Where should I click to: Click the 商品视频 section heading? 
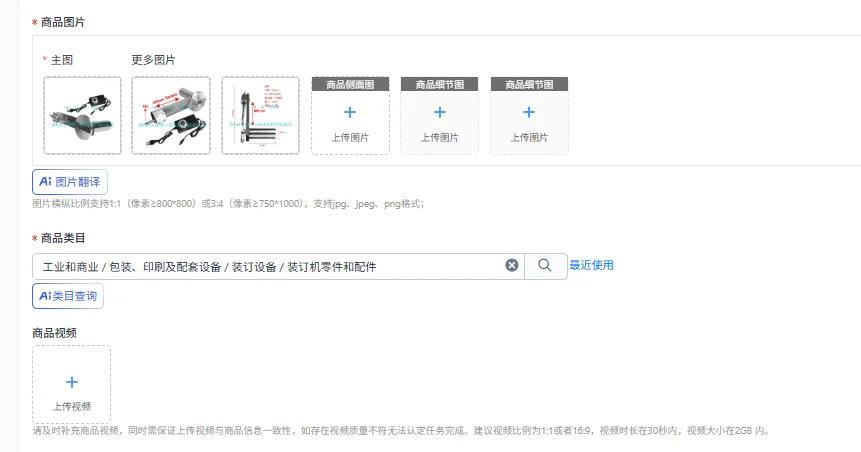tap(54, 333)
